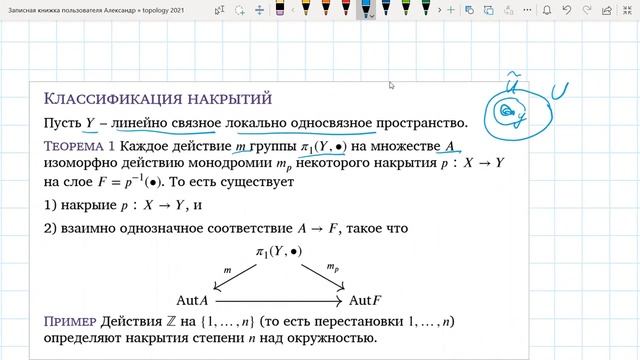Click the heading 'Классификация накрытий'
Viewport: 640px width, 360px height.
click(158, 98)
